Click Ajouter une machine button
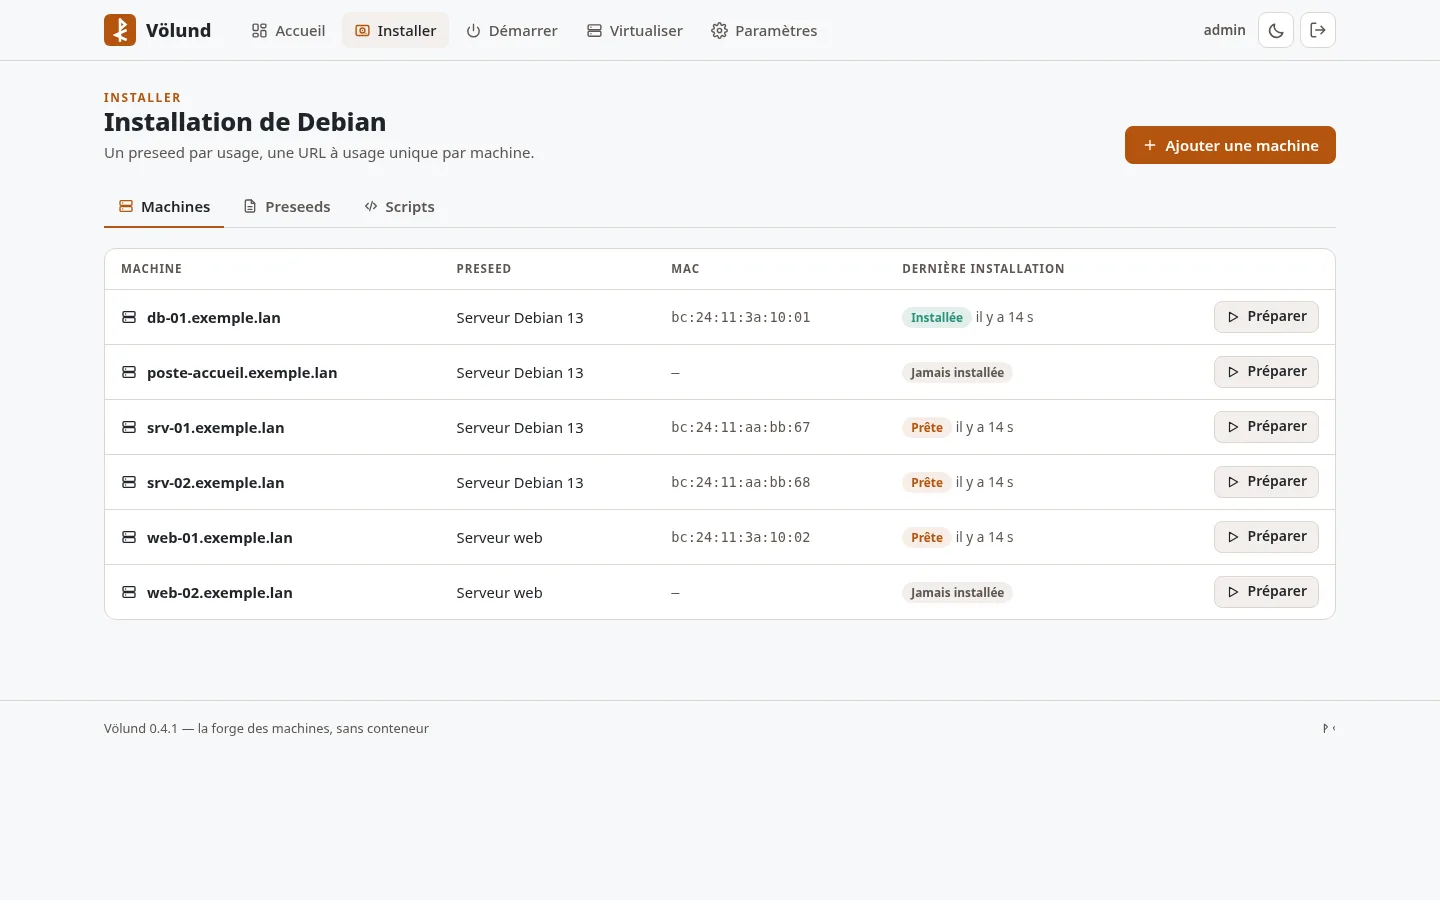Image resolution: width=1440 pixels, height=900 pixels. [1230, 145]
